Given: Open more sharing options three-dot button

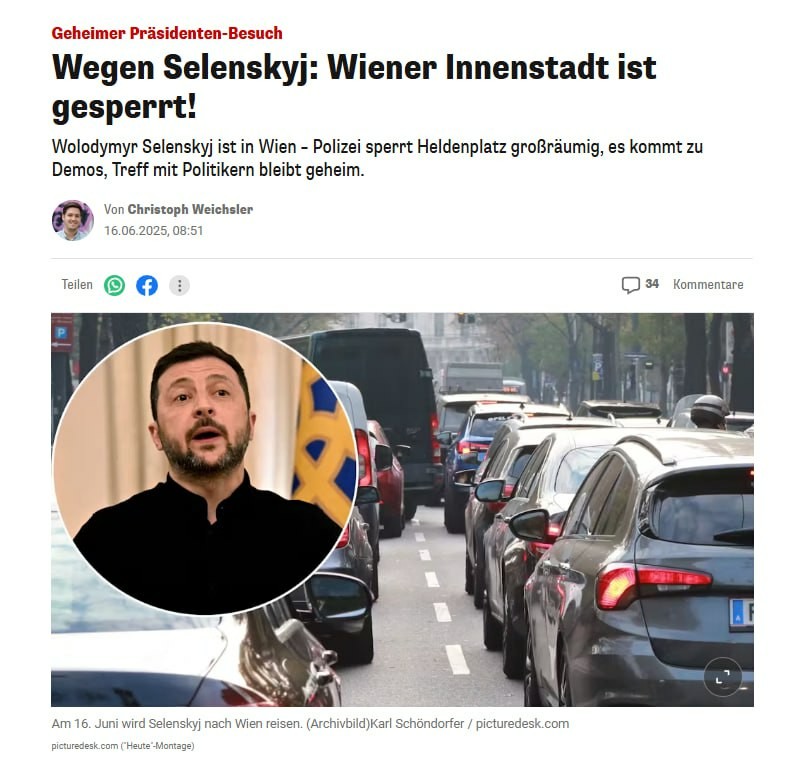Looking at the screenshot, I should [179, 286].
